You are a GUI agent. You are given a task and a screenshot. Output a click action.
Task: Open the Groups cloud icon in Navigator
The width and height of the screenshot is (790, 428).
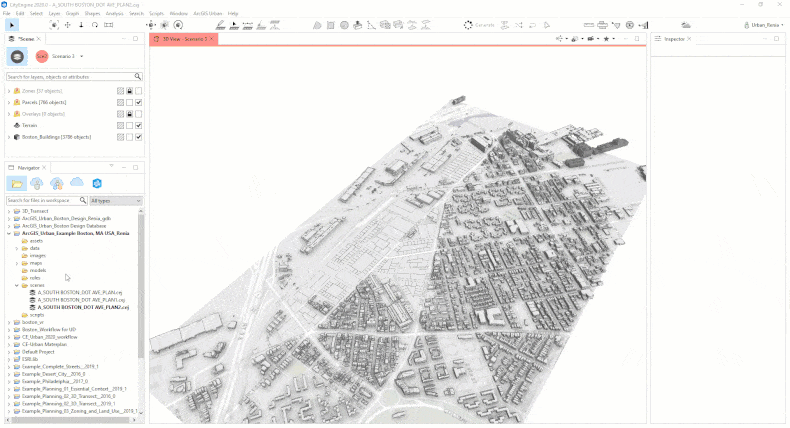(x=57, y=184)
